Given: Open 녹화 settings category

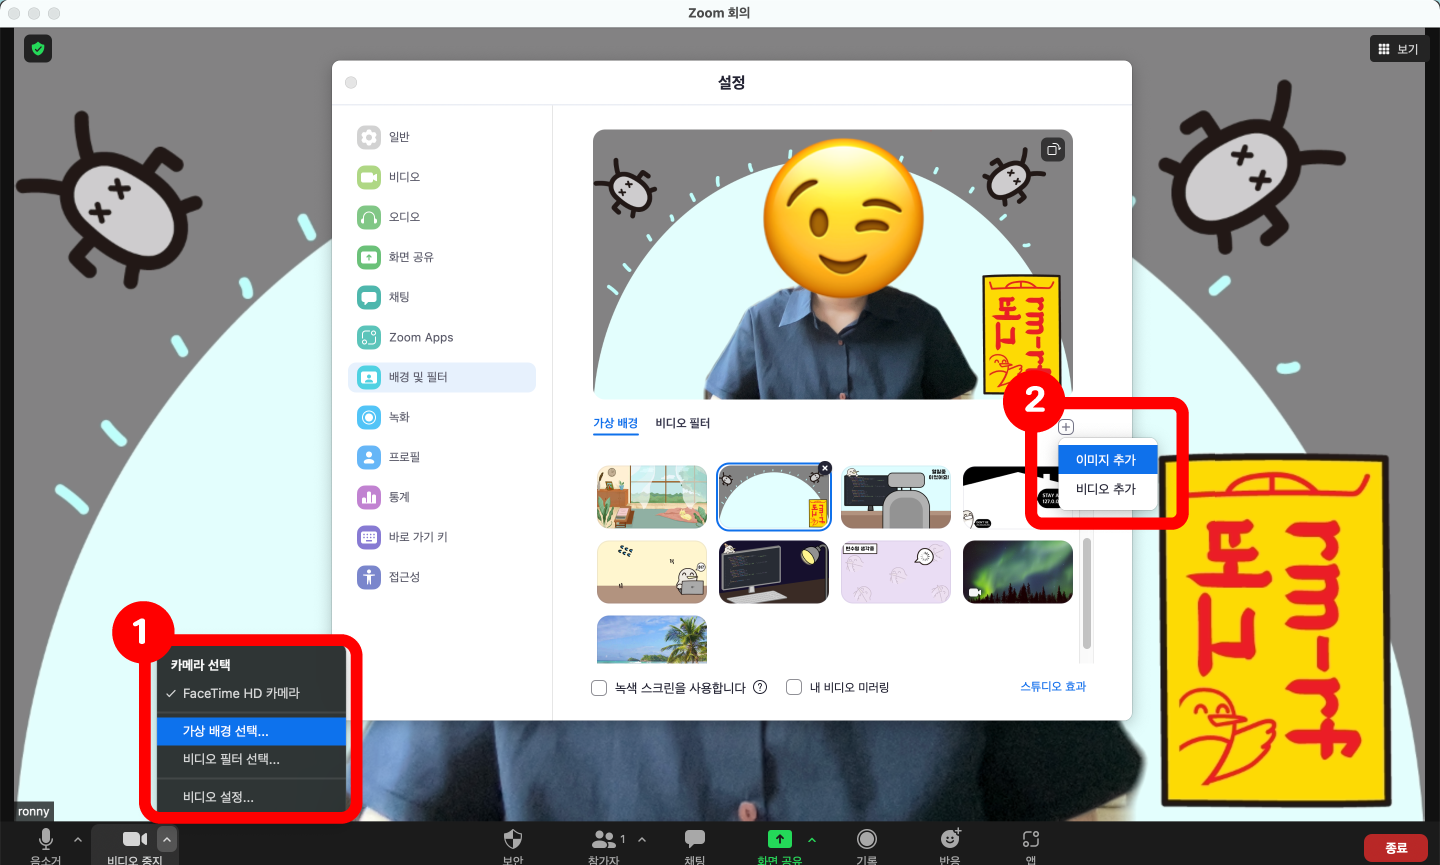Looking at the screenshot, I should (442, 417).
